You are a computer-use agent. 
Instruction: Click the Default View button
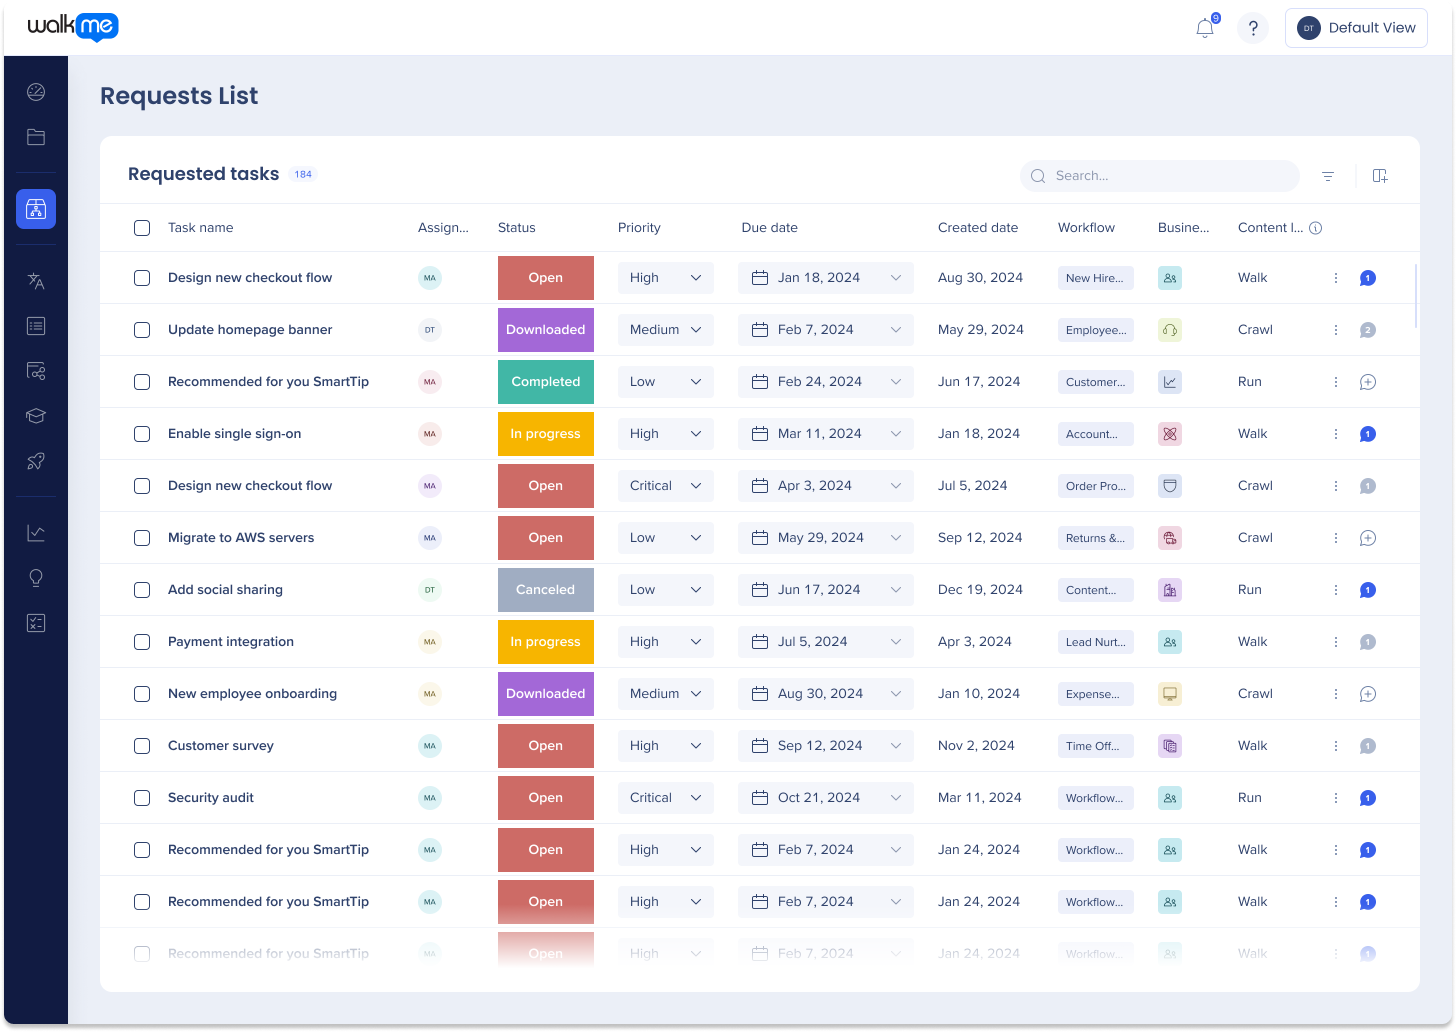(x=1356, y=28)
